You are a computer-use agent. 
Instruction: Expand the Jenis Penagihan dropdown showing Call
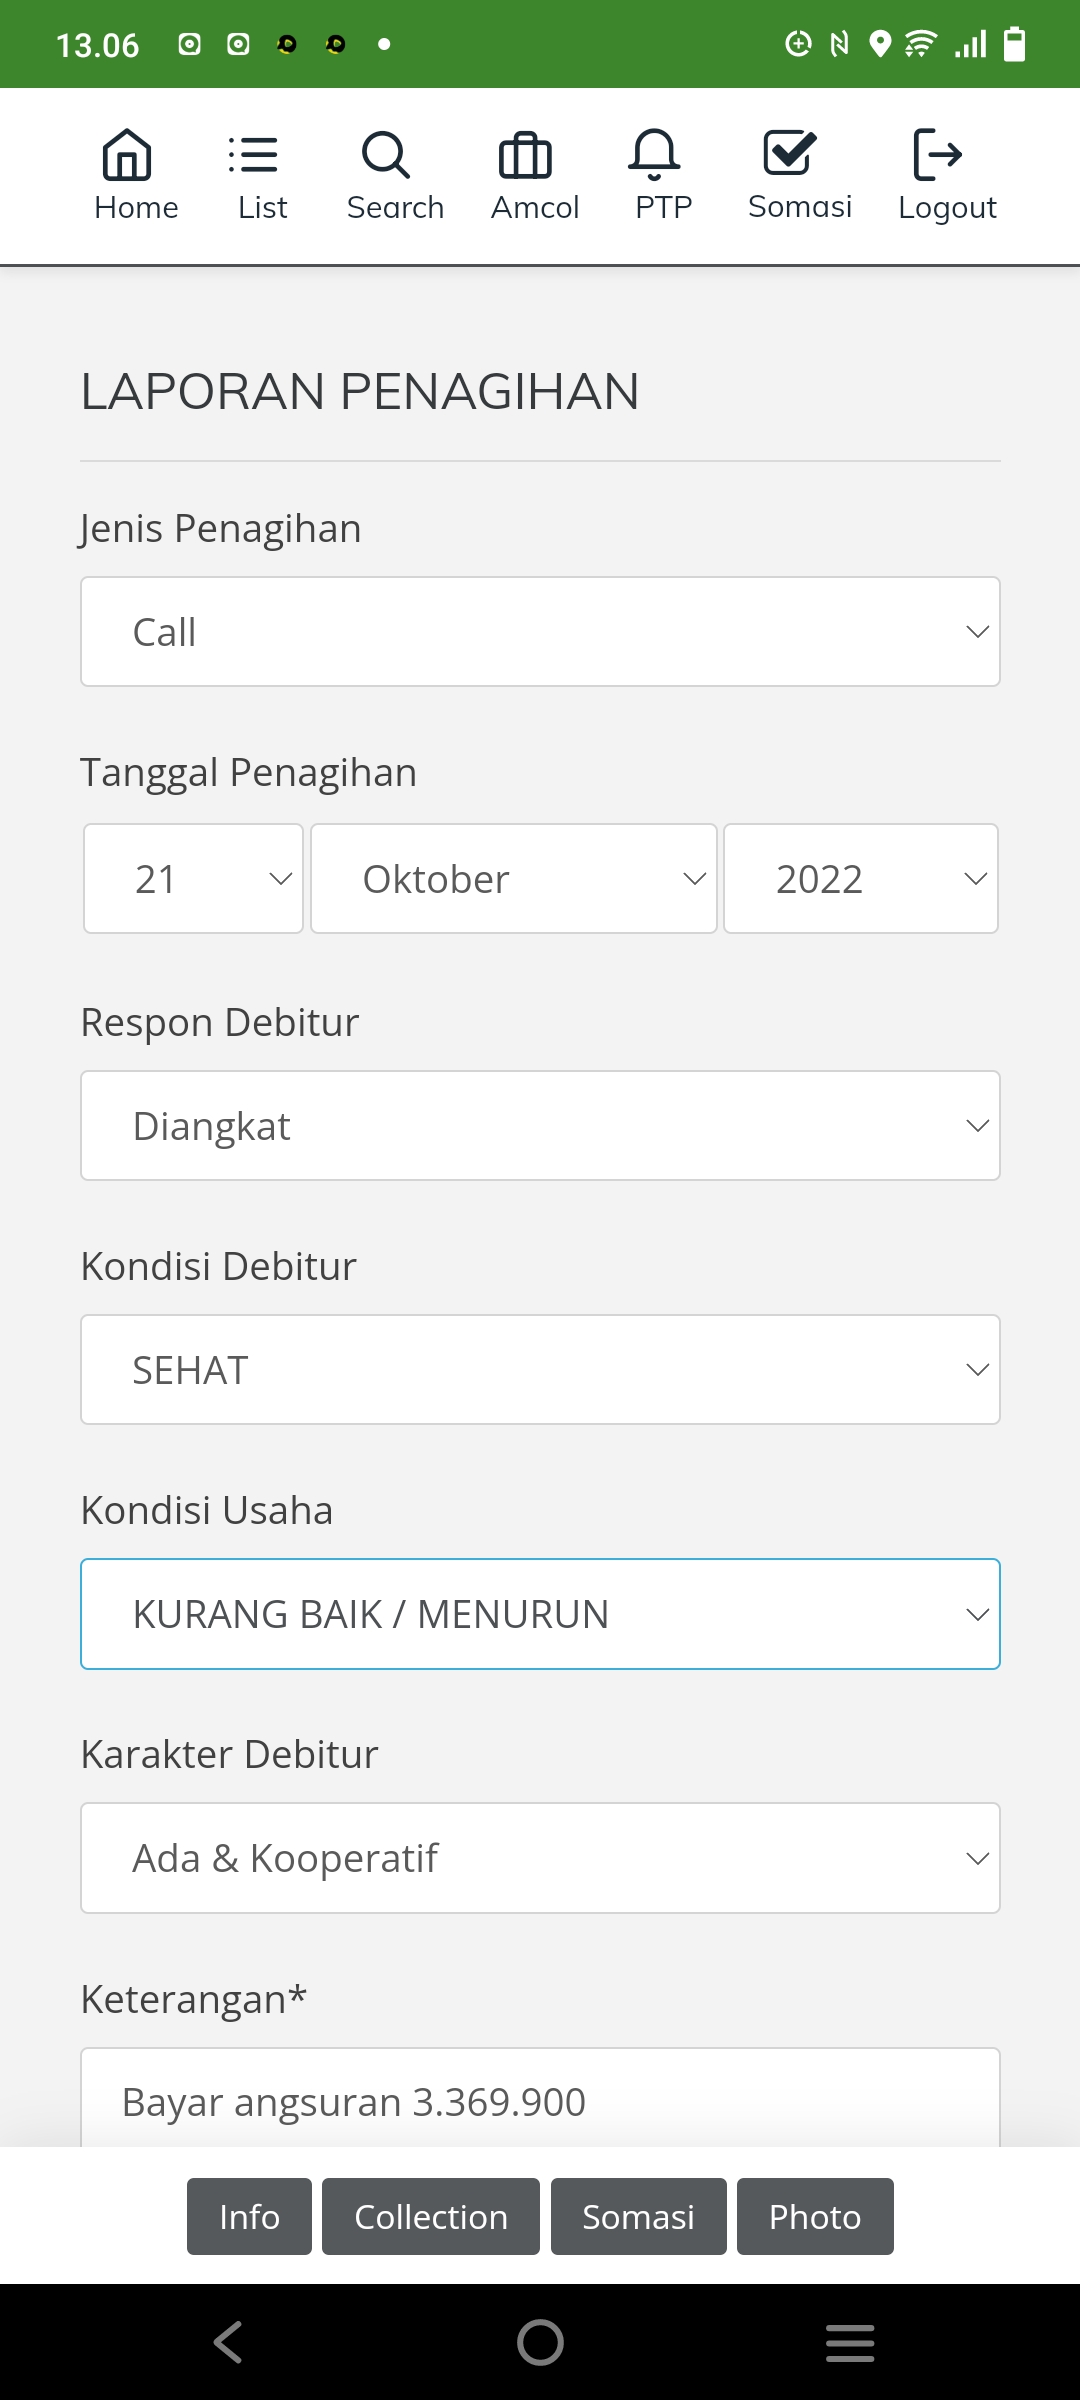click(540, 632)
